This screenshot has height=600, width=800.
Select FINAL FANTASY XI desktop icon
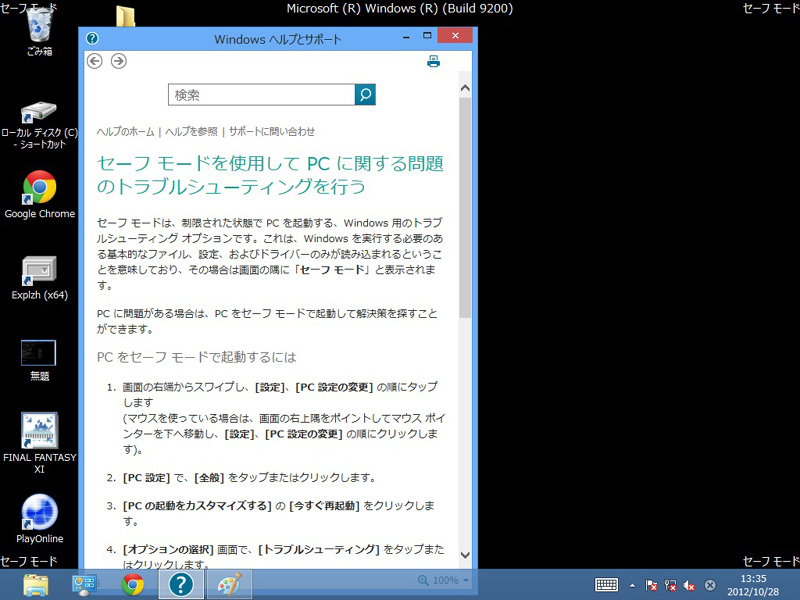click(x=40, y=443)
